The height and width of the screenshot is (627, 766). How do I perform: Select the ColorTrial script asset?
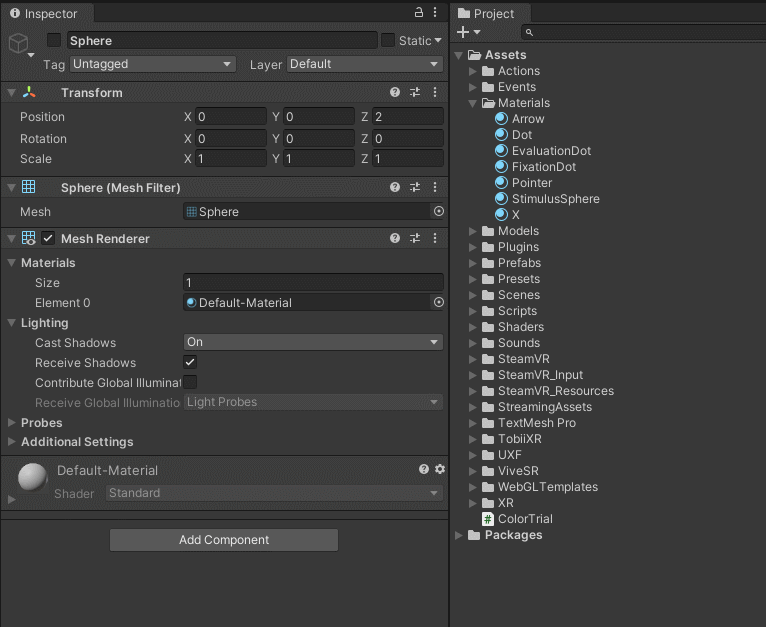[525, 519]
